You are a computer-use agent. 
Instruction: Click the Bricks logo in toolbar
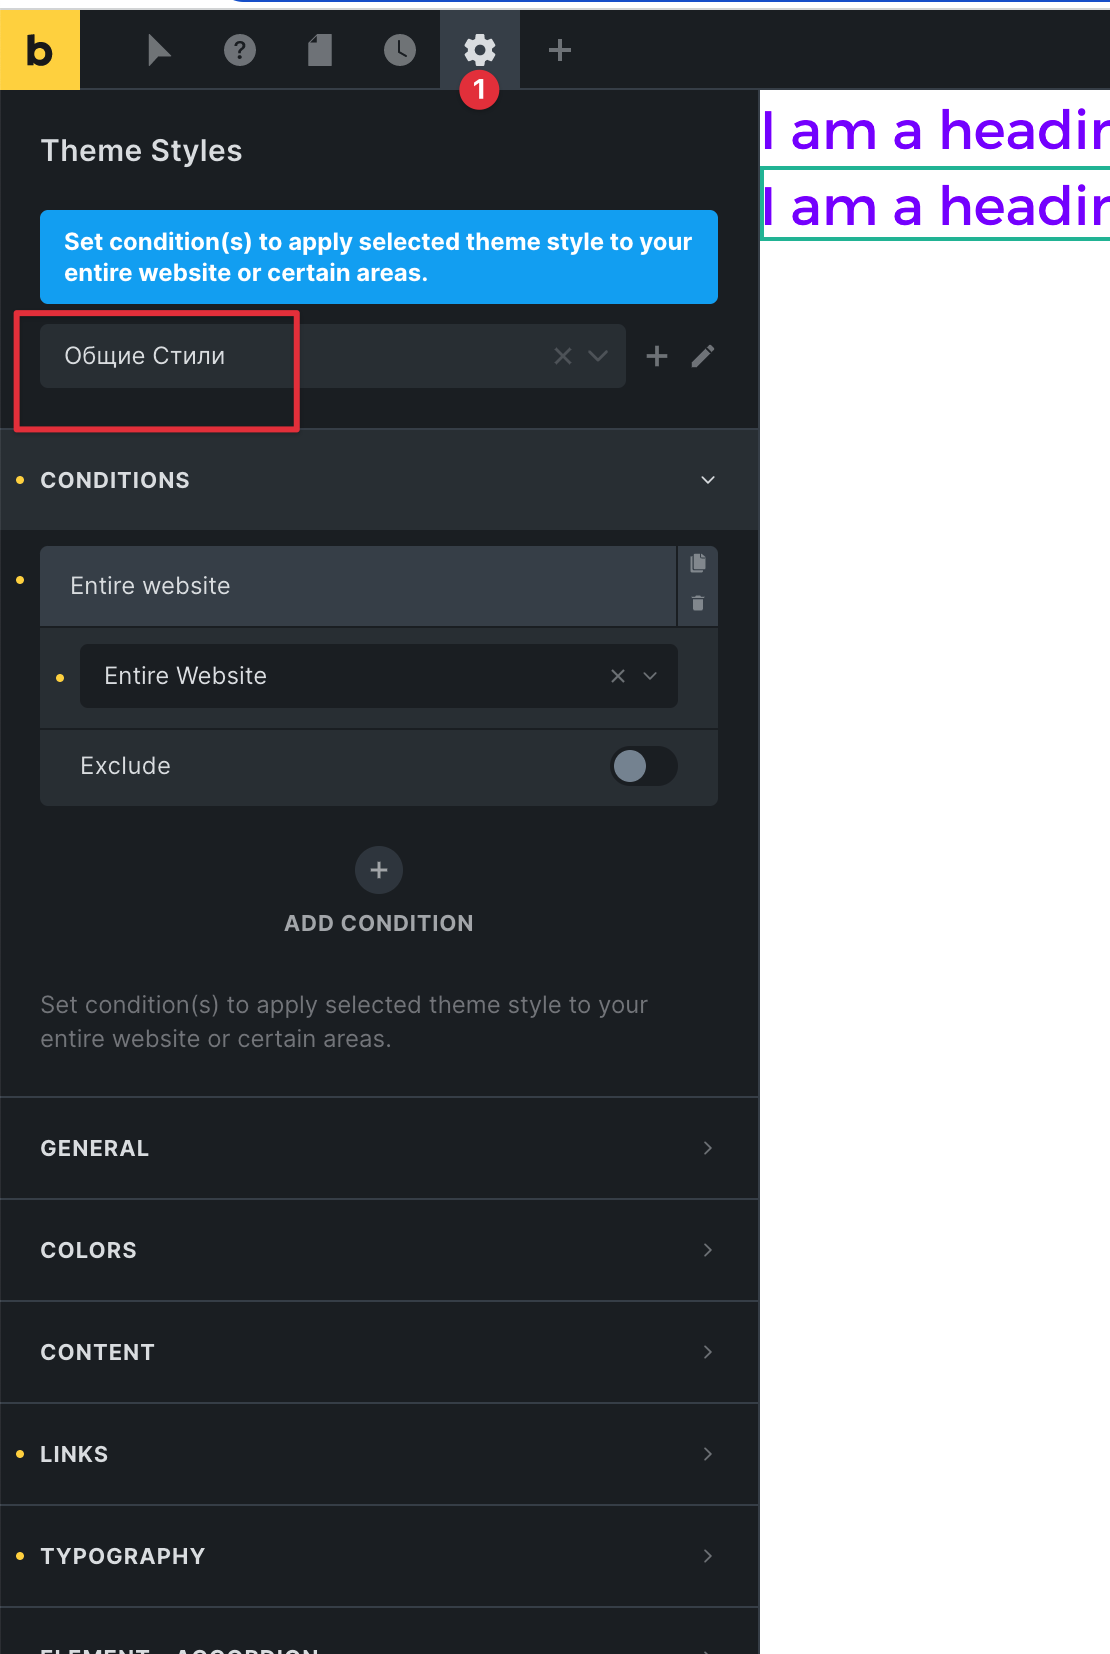(40, 50)
